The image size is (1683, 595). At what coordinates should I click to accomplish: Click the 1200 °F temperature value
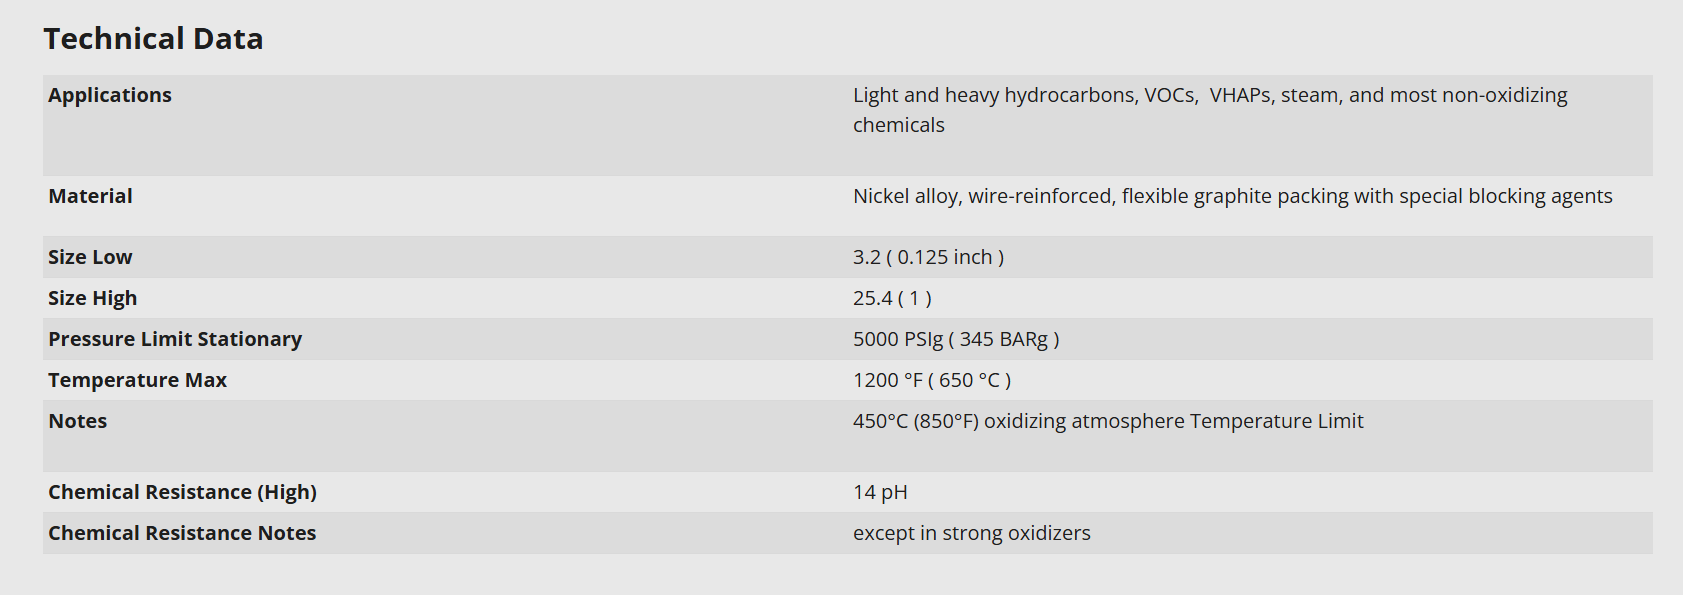pyautogui.click(x=932, y=380)
